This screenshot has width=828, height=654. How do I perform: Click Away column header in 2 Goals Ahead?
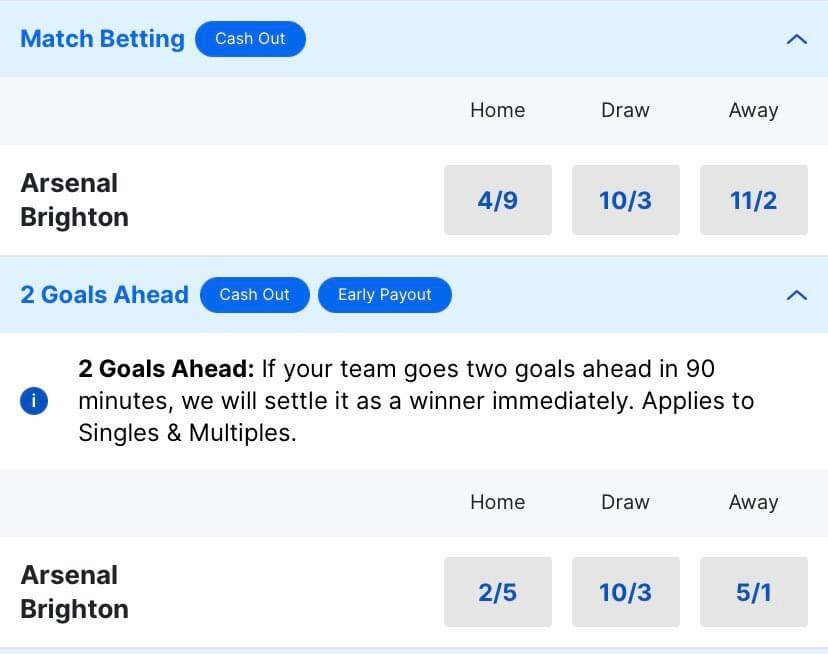(x=754, y=502)
